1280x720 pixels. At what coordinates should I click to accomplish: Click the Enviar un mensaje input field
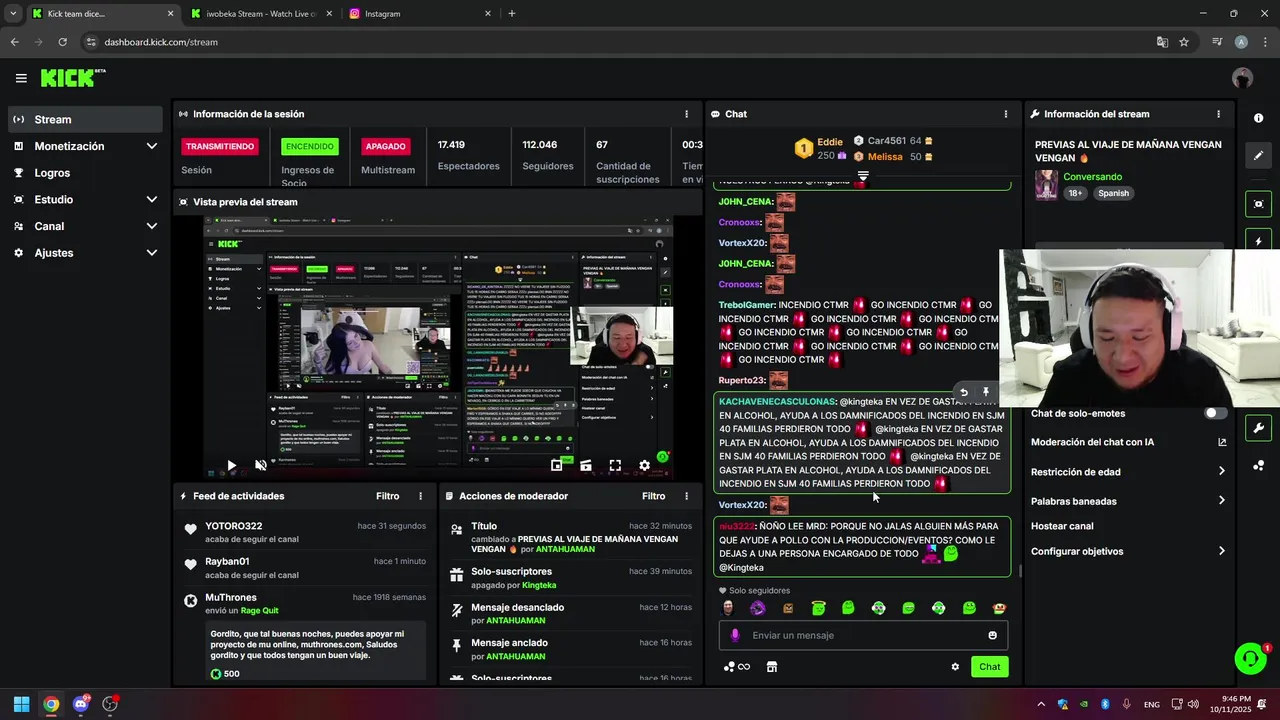(x=863, y=635)
